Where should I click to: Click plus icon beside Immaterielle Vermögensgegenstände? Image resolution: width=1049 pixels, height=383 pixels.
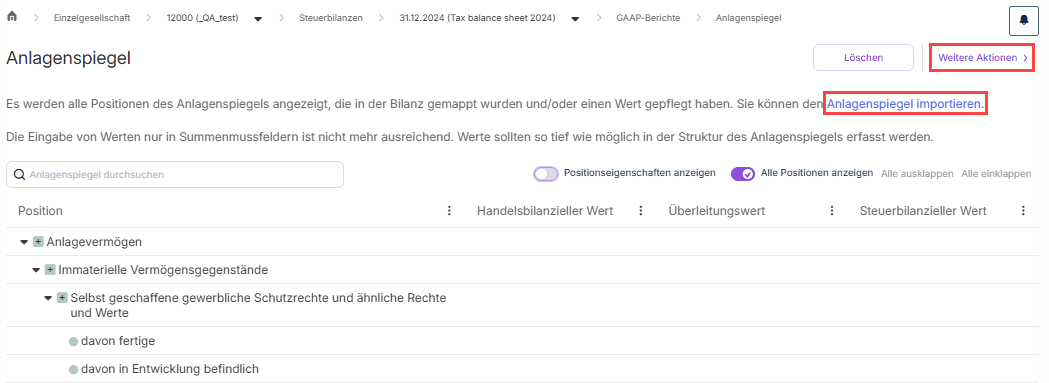pos(50,270)
